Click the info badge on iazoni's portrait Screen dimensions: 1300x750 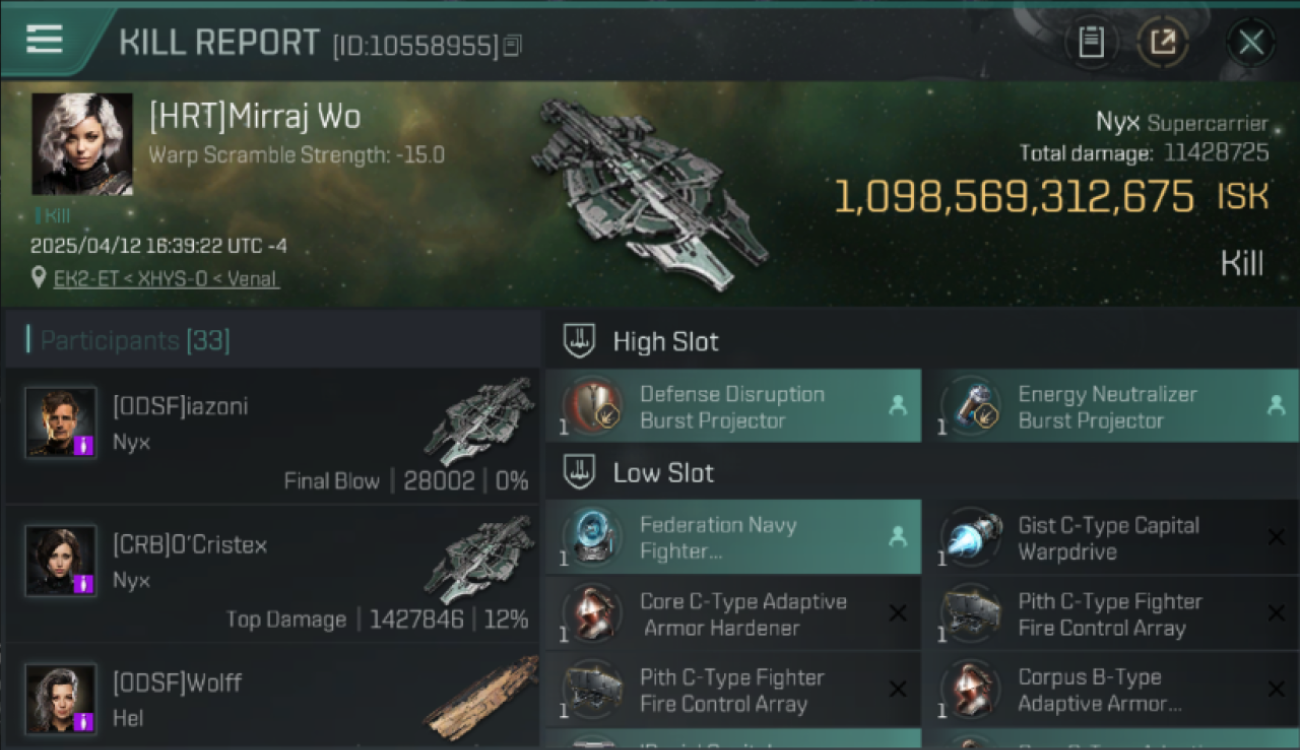(84, 446)
